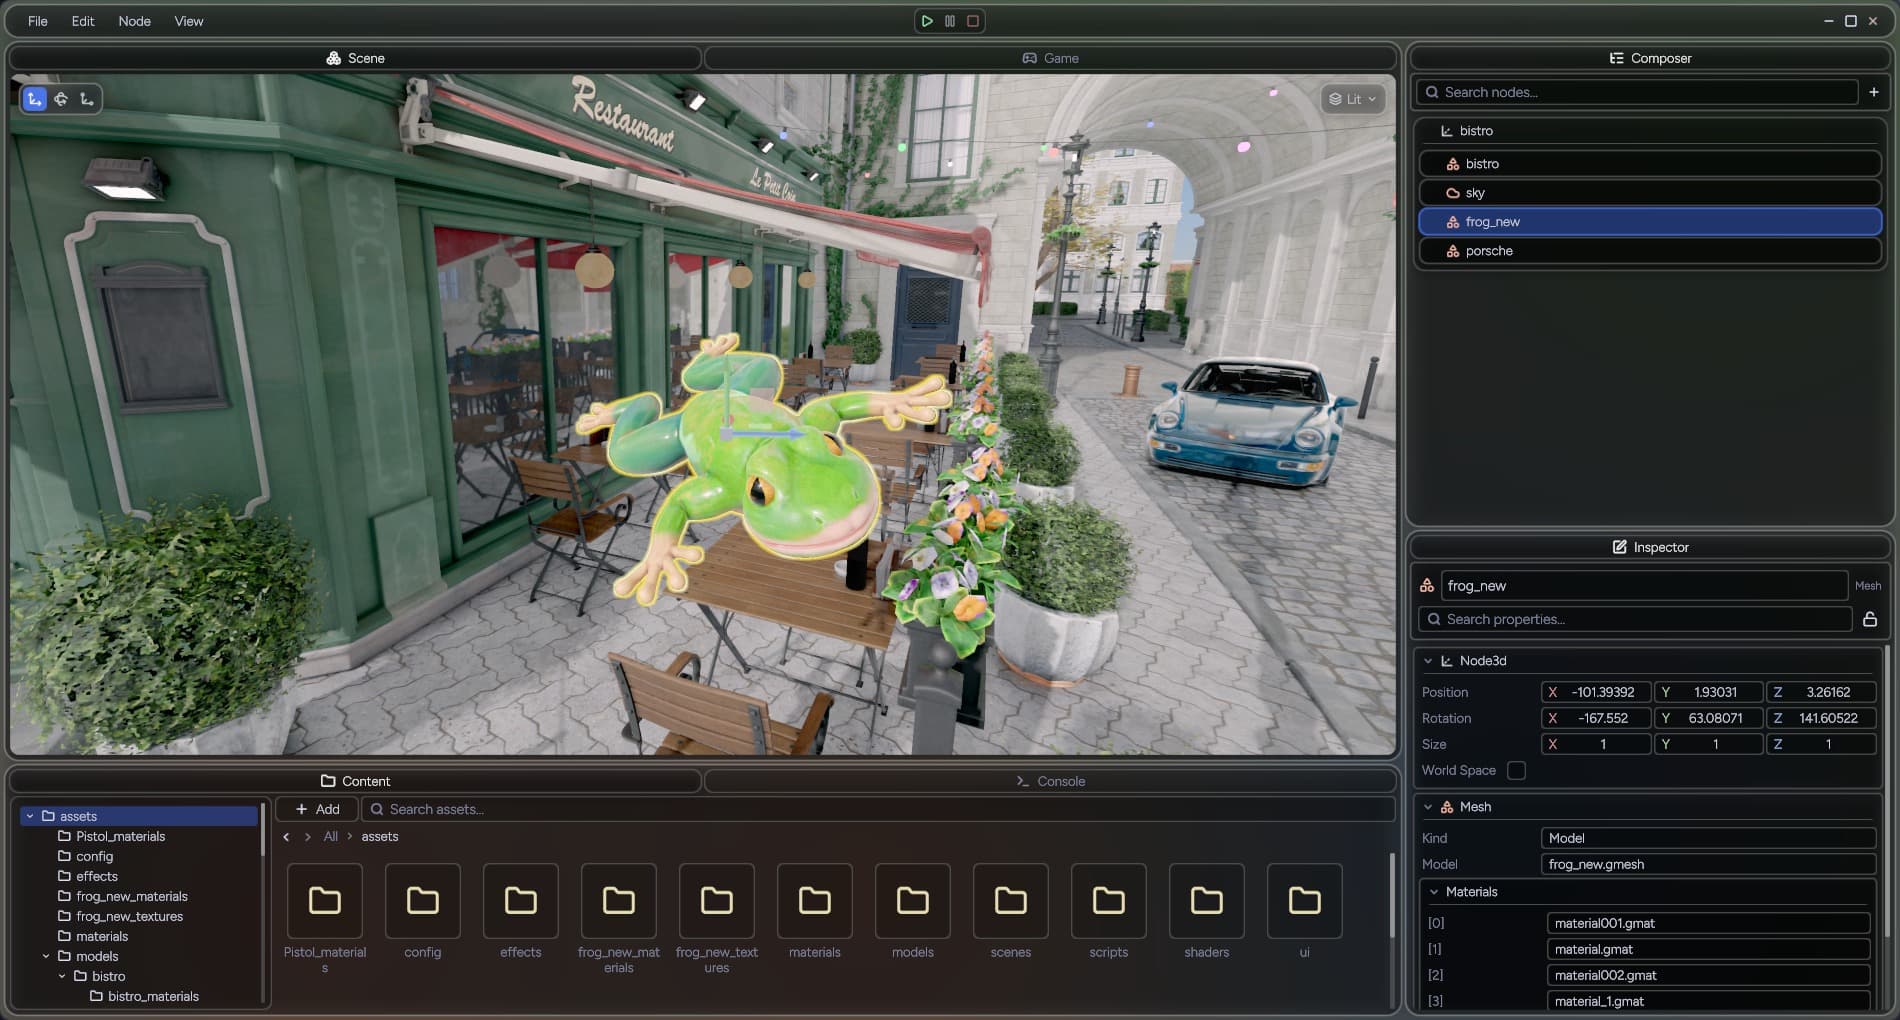Open the shaders folder thumbnail

(x=1207, y=901)
